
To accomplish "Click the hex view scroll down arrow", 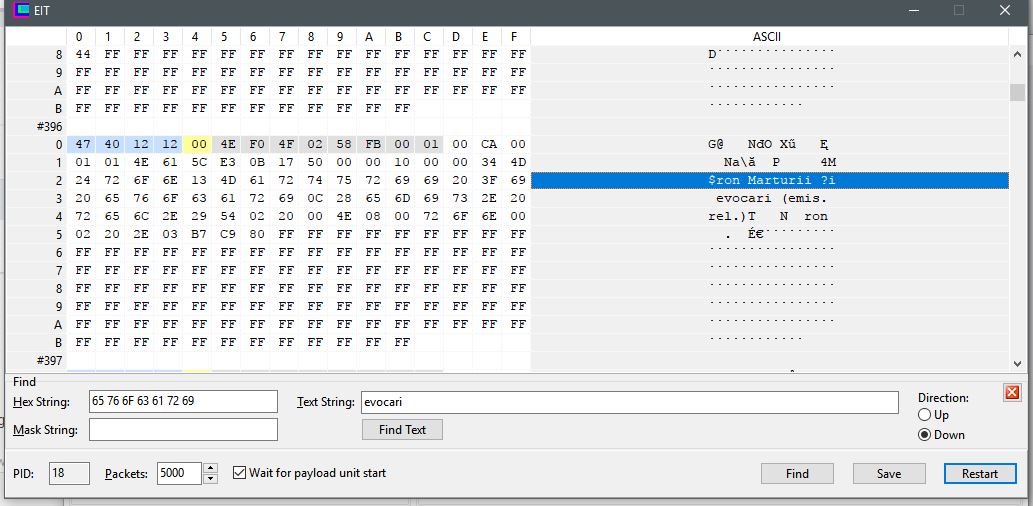I will (1017, 364).
